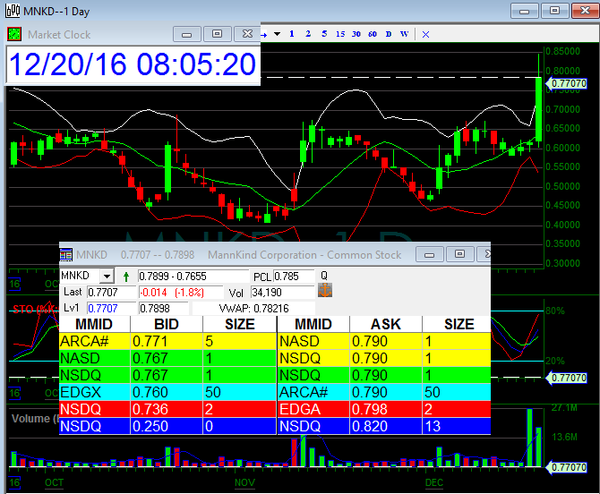Choose the 15-minute chart interval

coord(341,34)
